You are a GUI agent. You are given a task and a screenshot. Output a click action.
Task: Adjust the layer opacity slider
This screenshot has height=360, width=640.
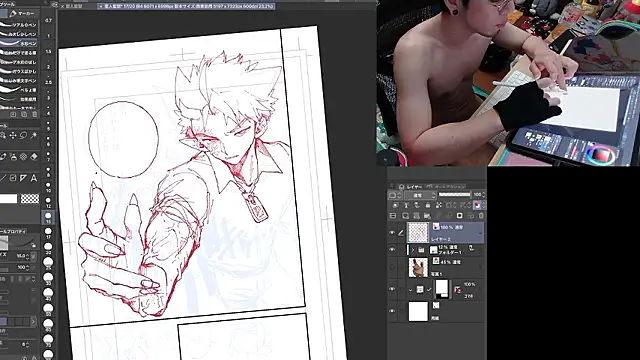pyautogui.click(x=455, y=195)
